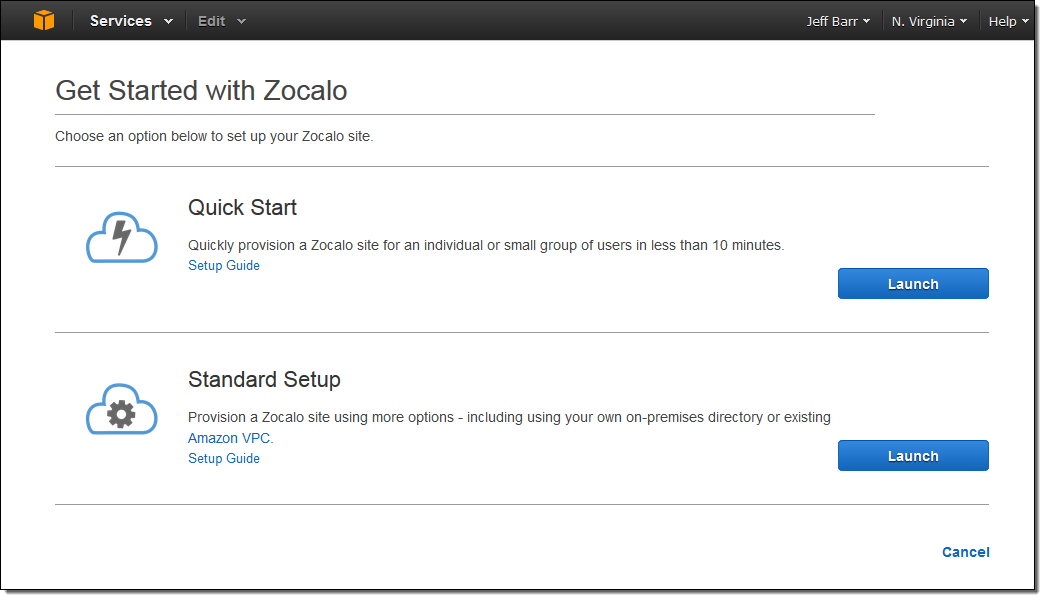Launch the Quick Start setup
Image resolution: width=1045 pixels, height=600 pixels.
pos(912,284)
